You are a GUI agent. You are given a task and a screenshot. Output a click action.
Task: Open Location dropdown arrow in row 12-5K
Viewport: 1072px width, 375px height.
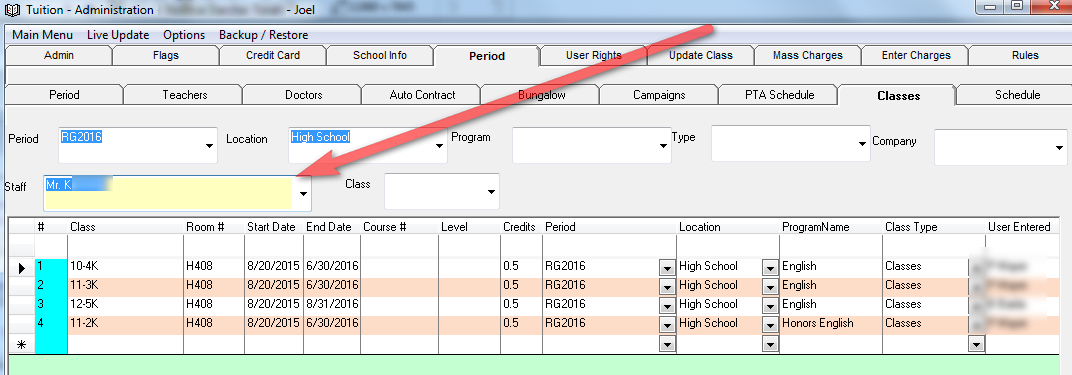pyautogui.click(x=770, y=306)
